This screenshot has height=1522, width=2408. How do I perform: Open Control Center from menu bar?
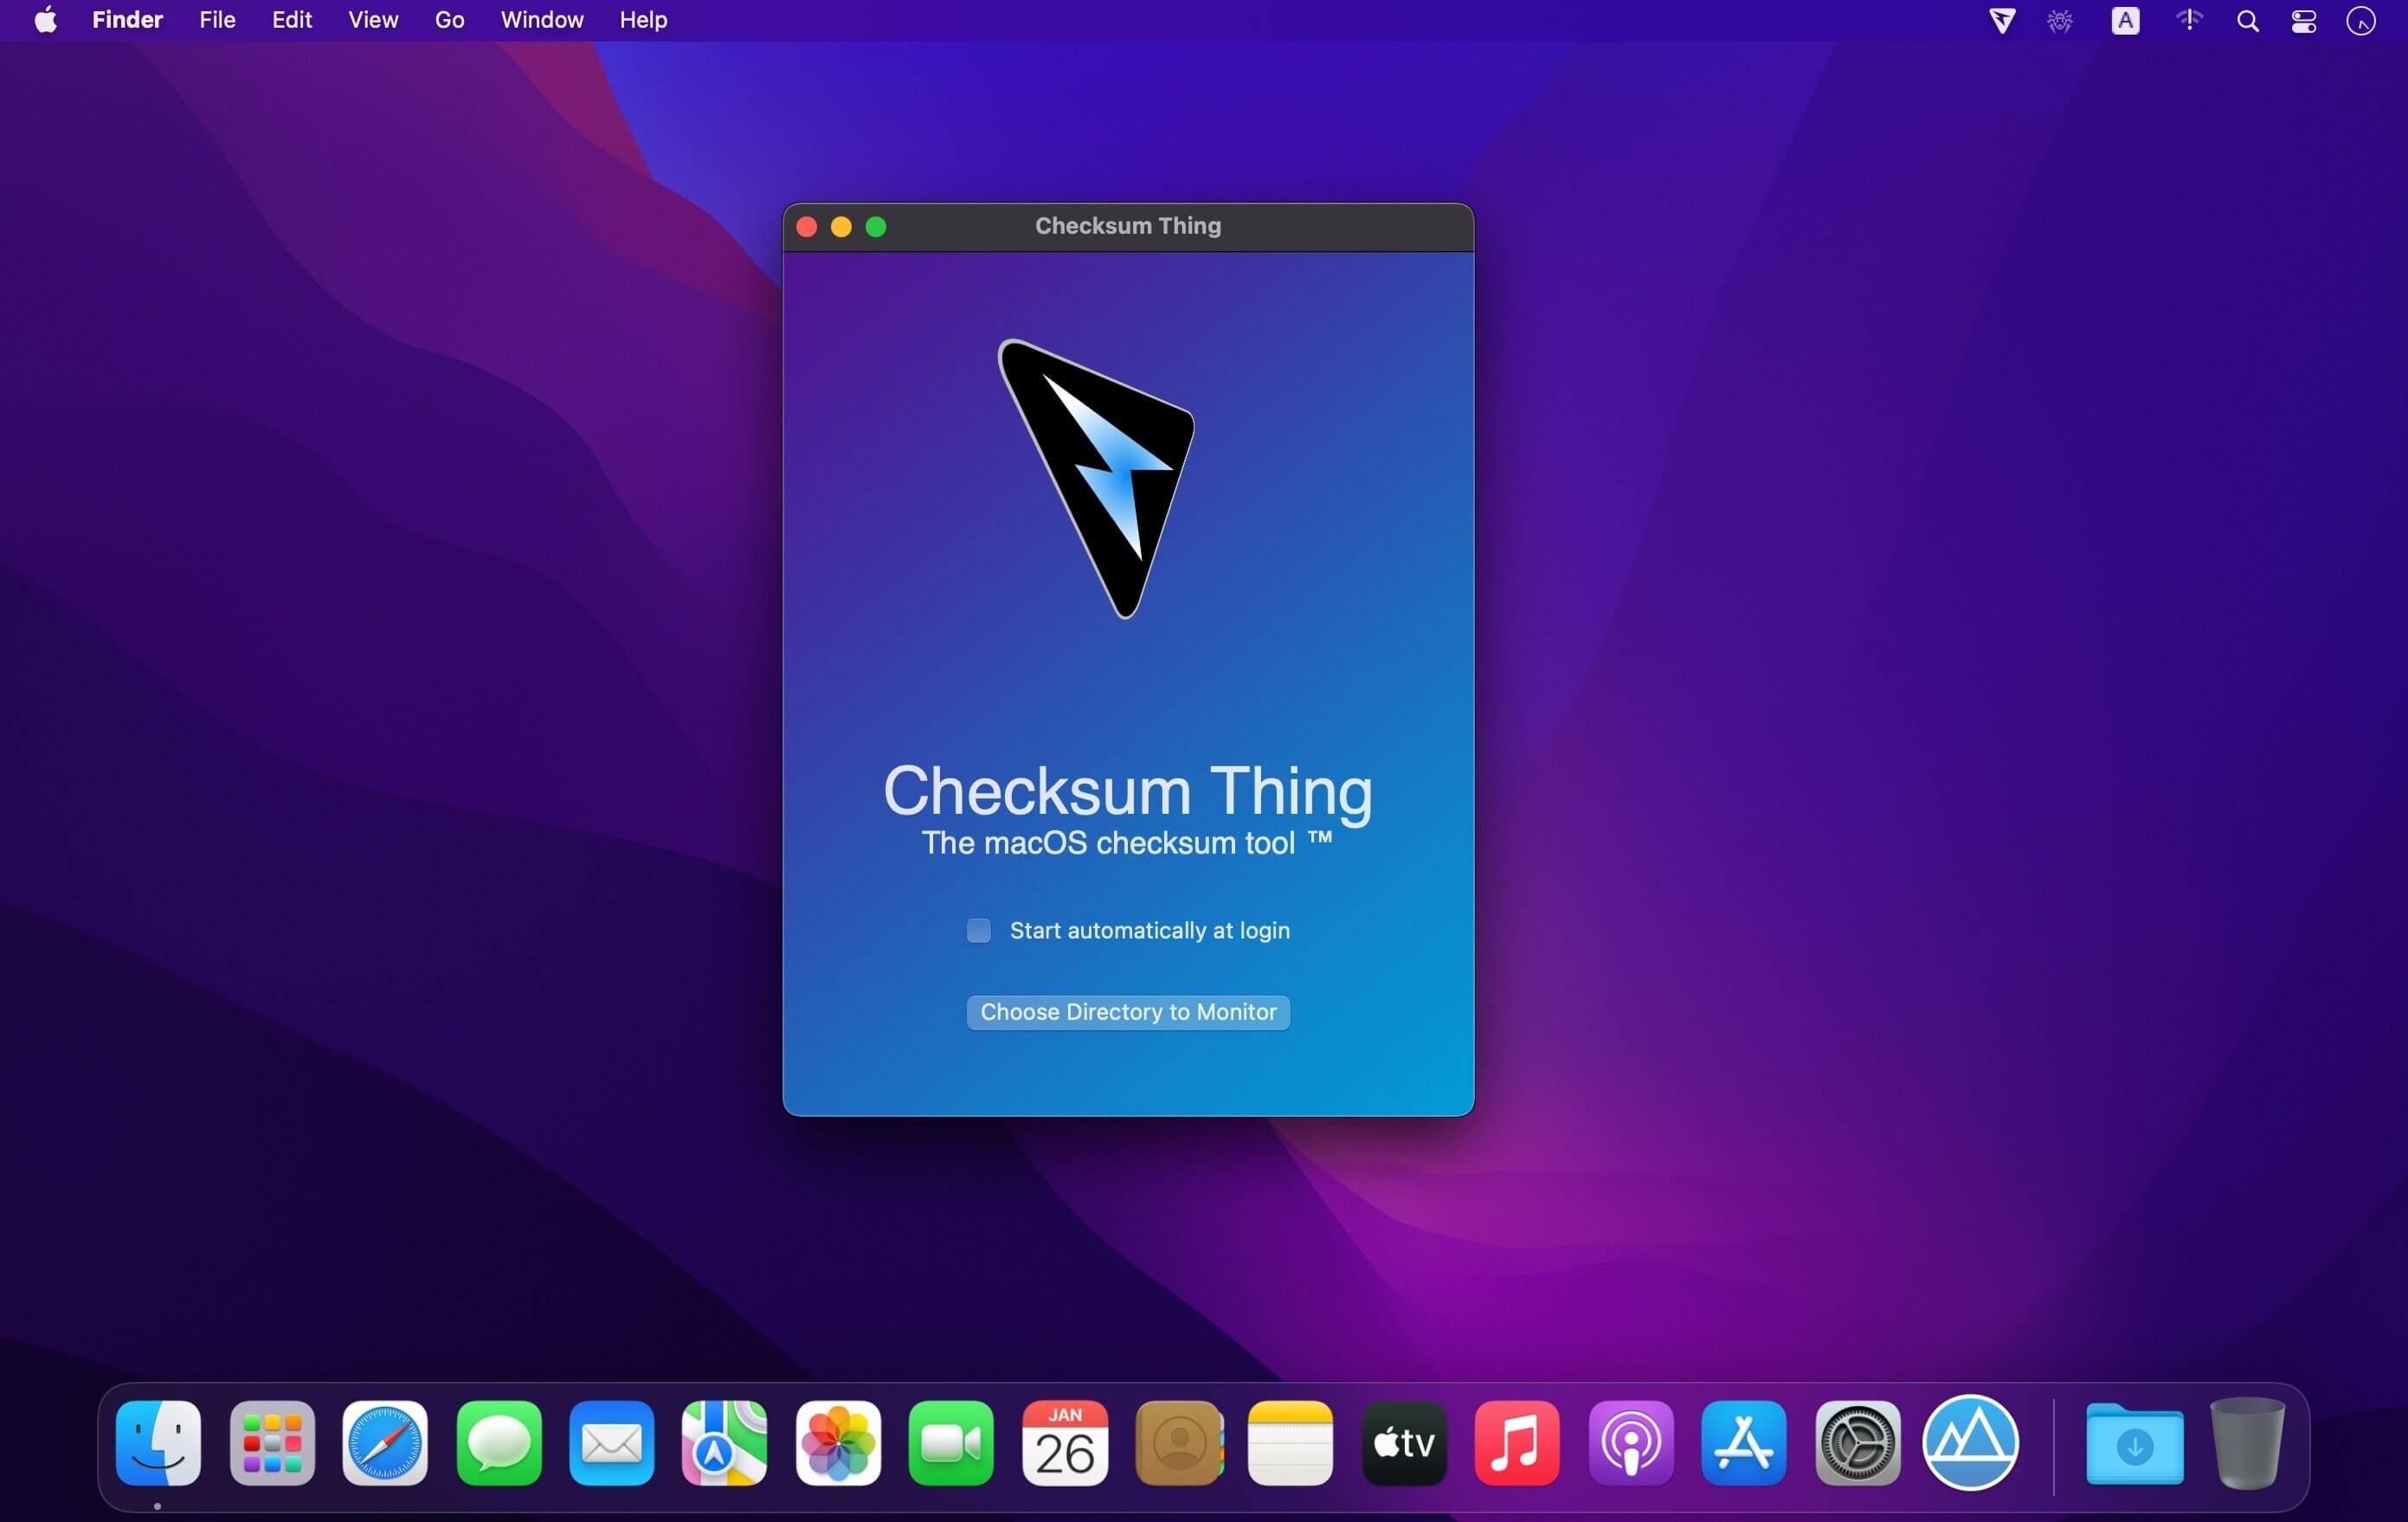pos(2304,21)
